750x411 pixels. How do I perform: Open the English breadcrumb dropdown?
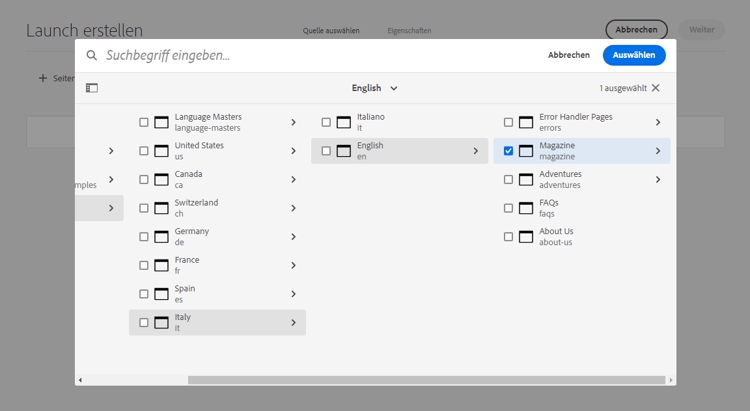pyautogui.click(x=375, y=88)
